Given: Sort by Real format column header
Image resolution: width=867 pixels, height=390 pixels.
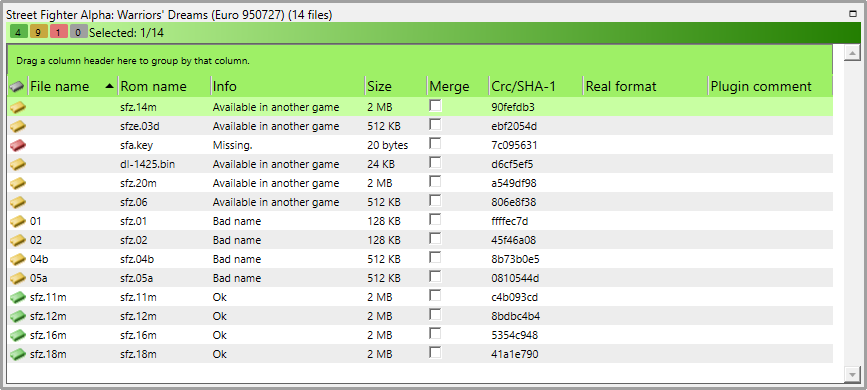Looking at the screenshot, I should click(645, 86).
